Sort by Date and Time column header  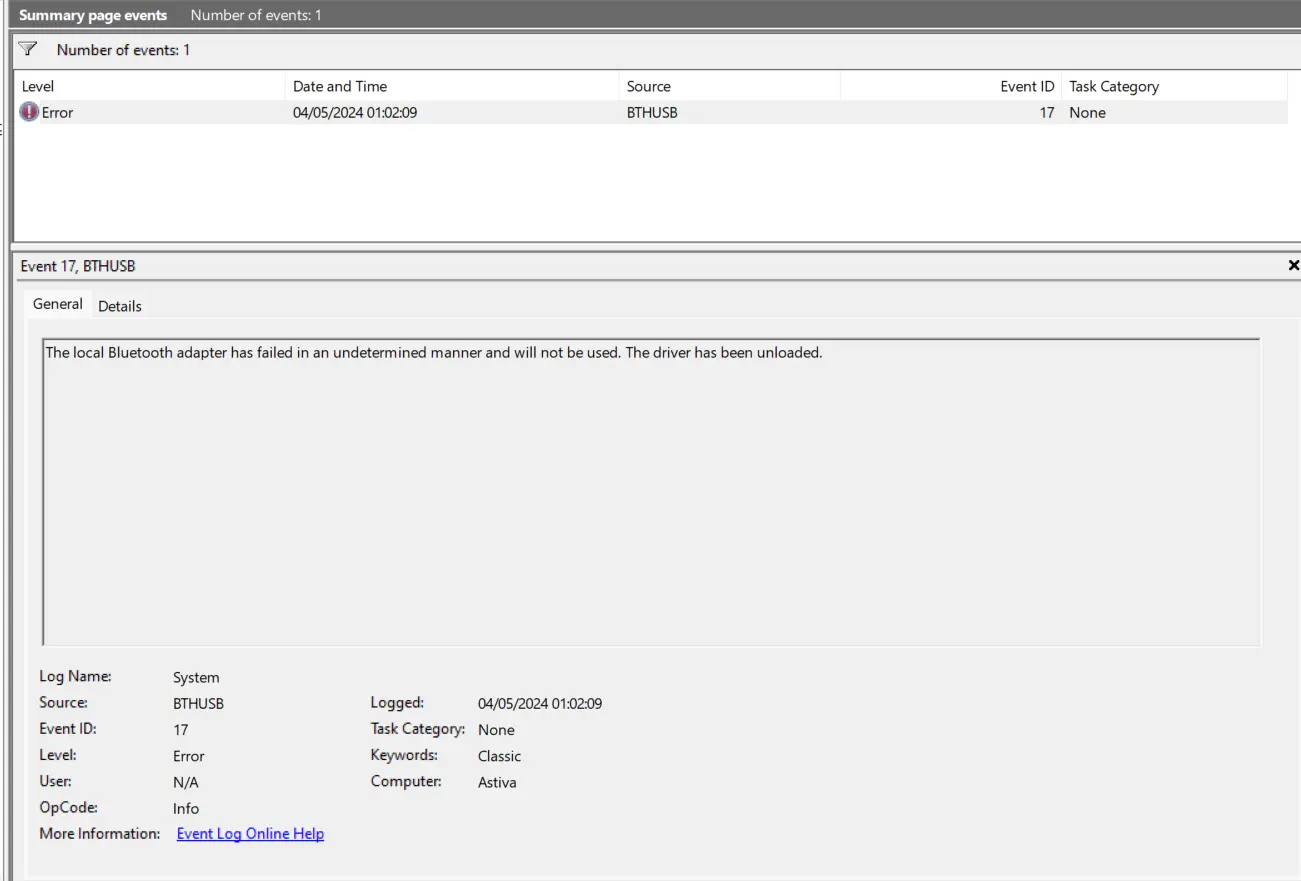[x=452, y=86]
